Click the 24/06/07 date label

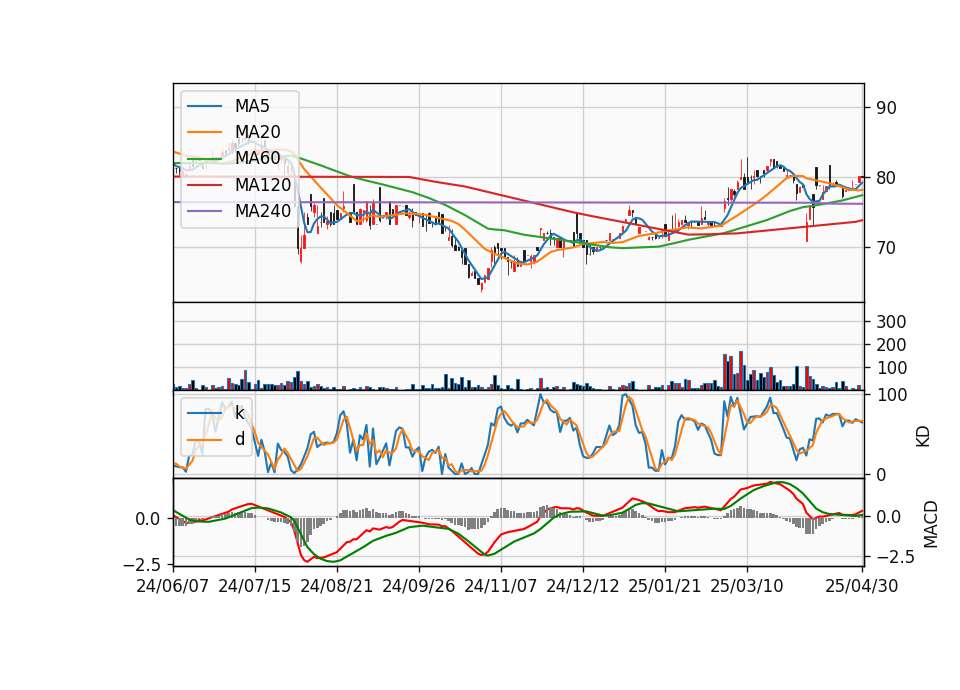(173, 586)
